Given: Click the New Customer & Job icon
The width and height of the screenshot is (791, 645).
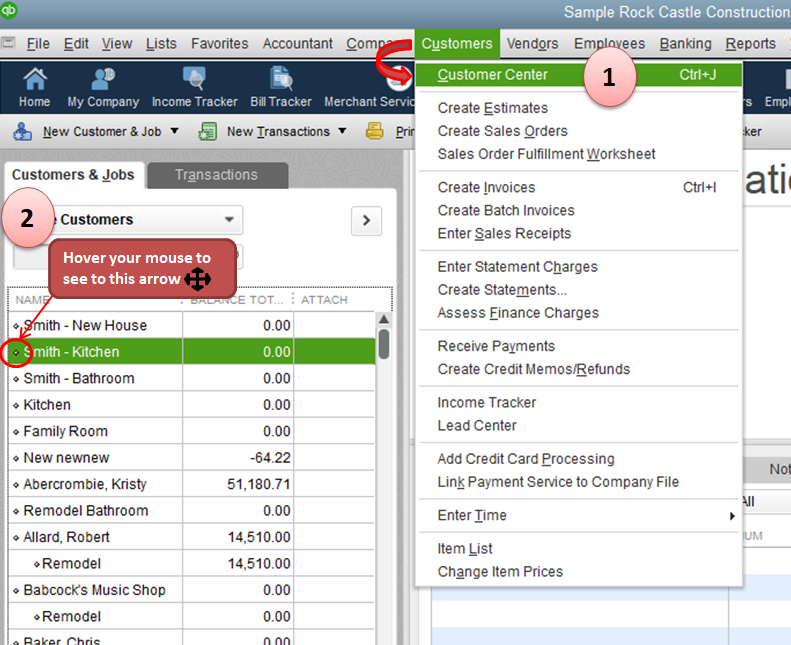Looking at the screenshot, I should (x=22, y=132).
